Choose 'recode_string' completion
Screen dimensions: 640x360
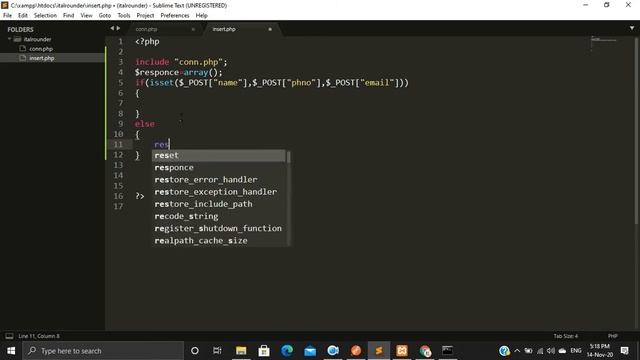coord(219,216)
